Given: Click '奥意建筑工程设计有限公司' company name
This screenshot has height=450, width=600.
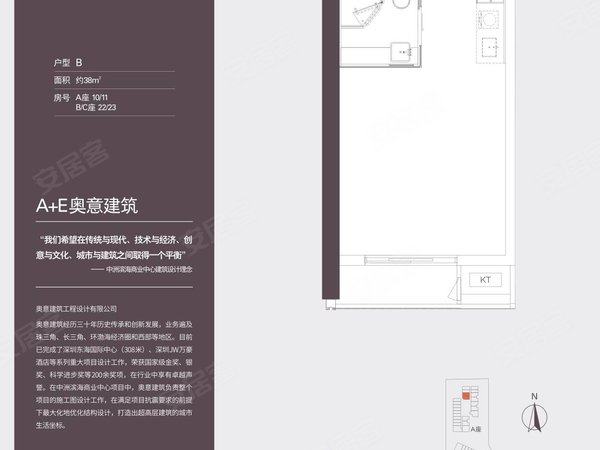Looking at the screenshot, I should pos(76,309).
